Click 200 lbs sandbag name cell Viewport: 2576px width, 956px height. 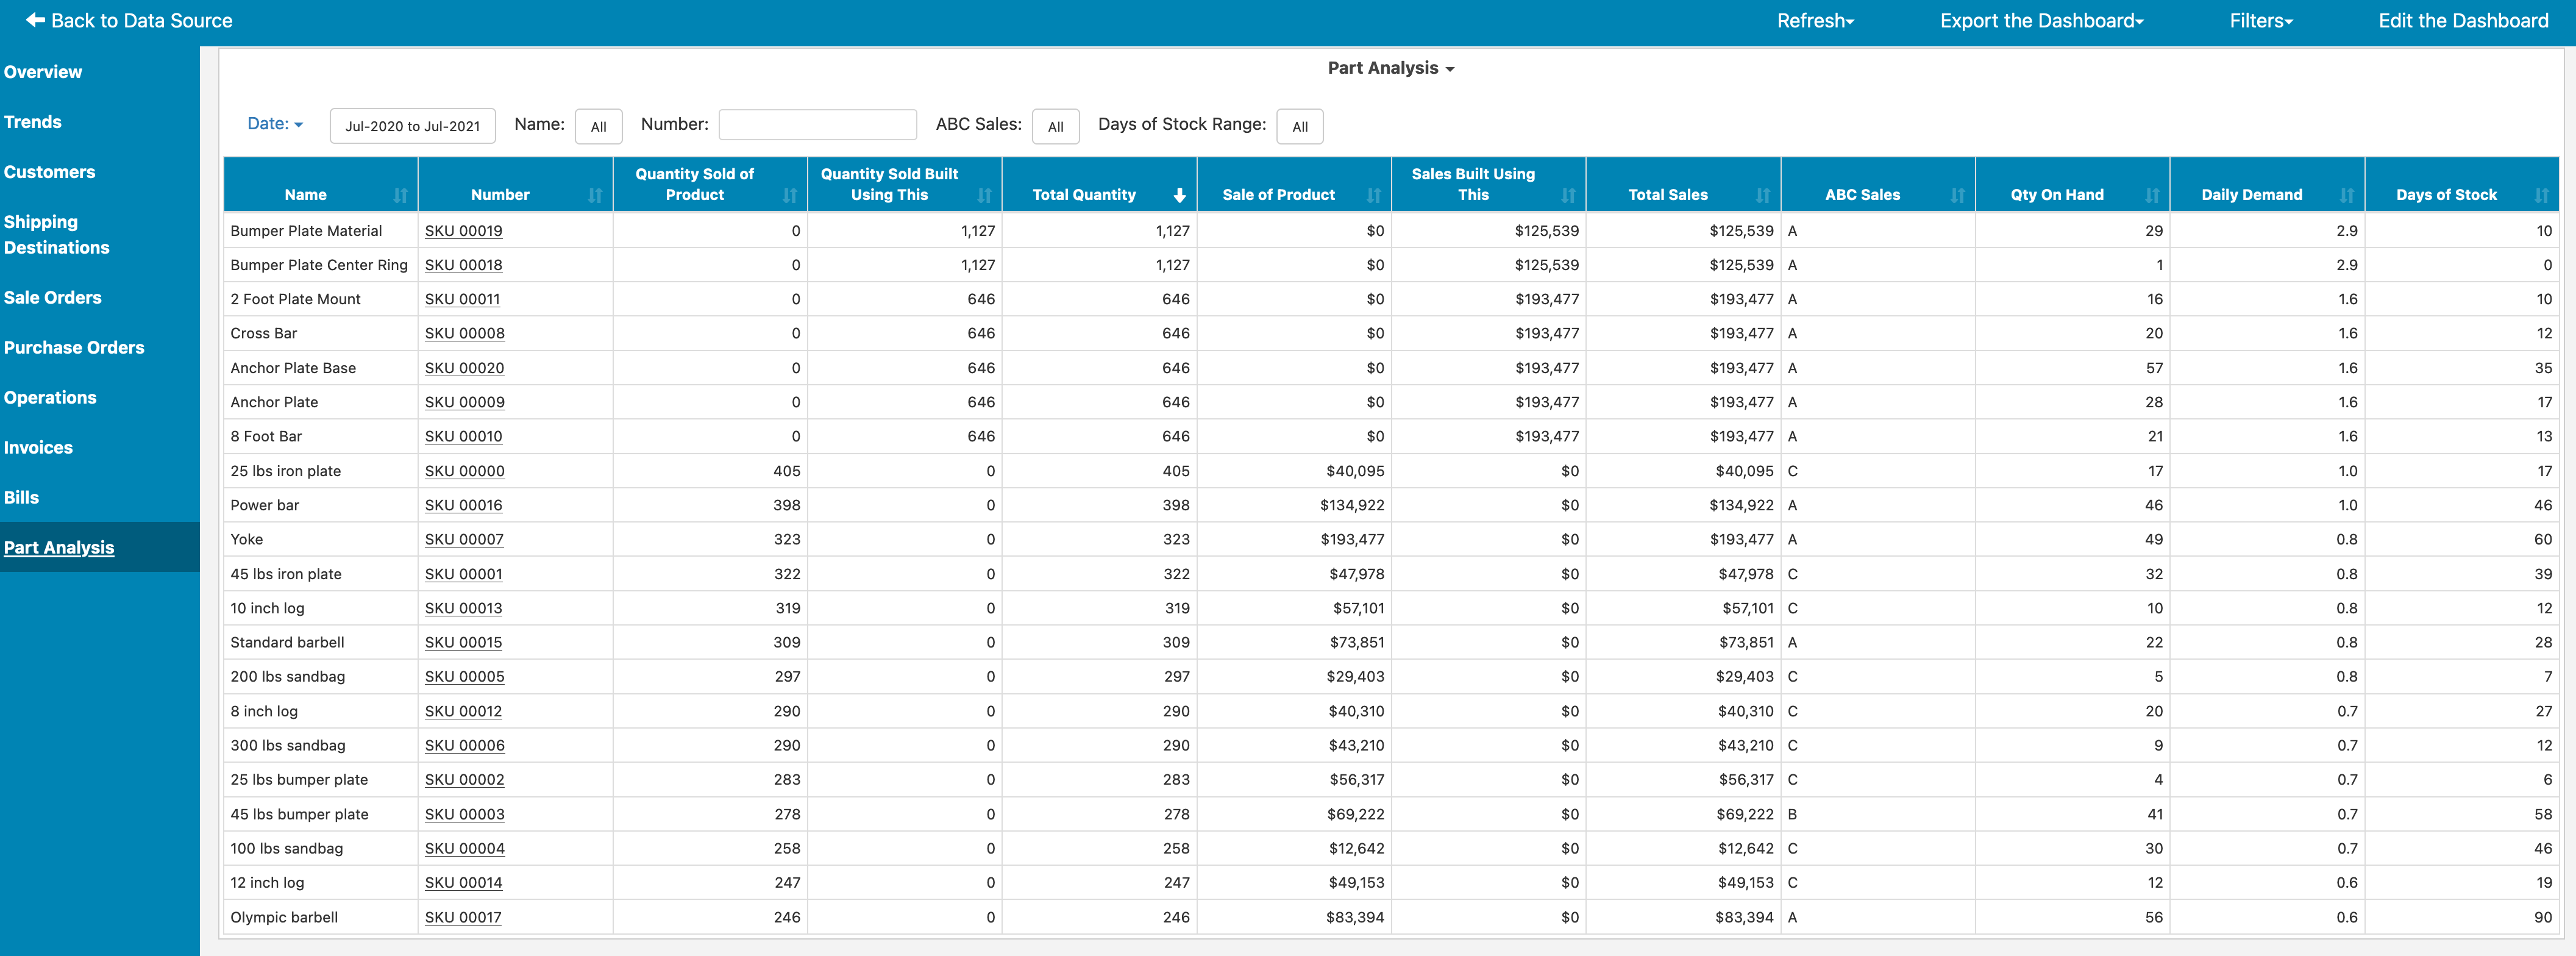point(320,677)
